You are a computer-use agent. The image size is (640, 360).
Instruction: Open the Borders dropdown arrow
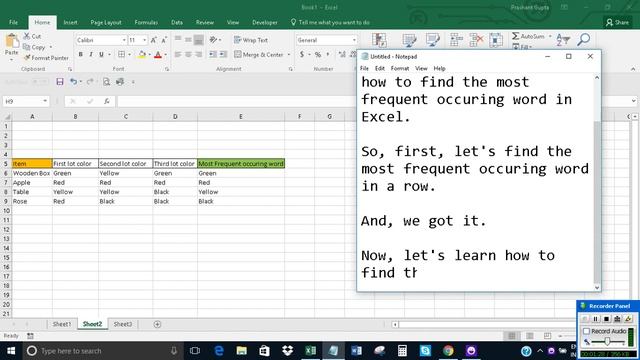coord(130,55)
